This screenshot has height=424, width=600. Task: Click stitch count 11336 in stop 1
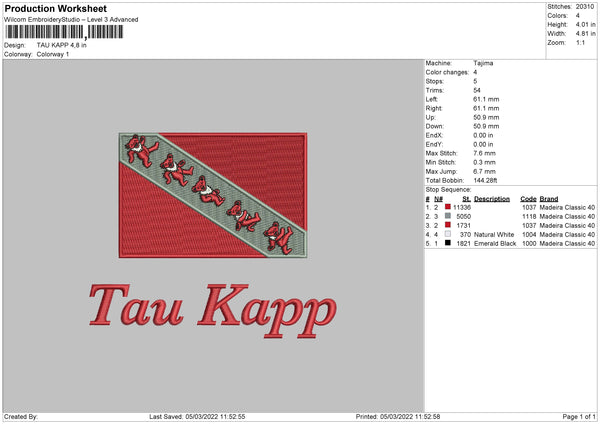click(462, 207)
